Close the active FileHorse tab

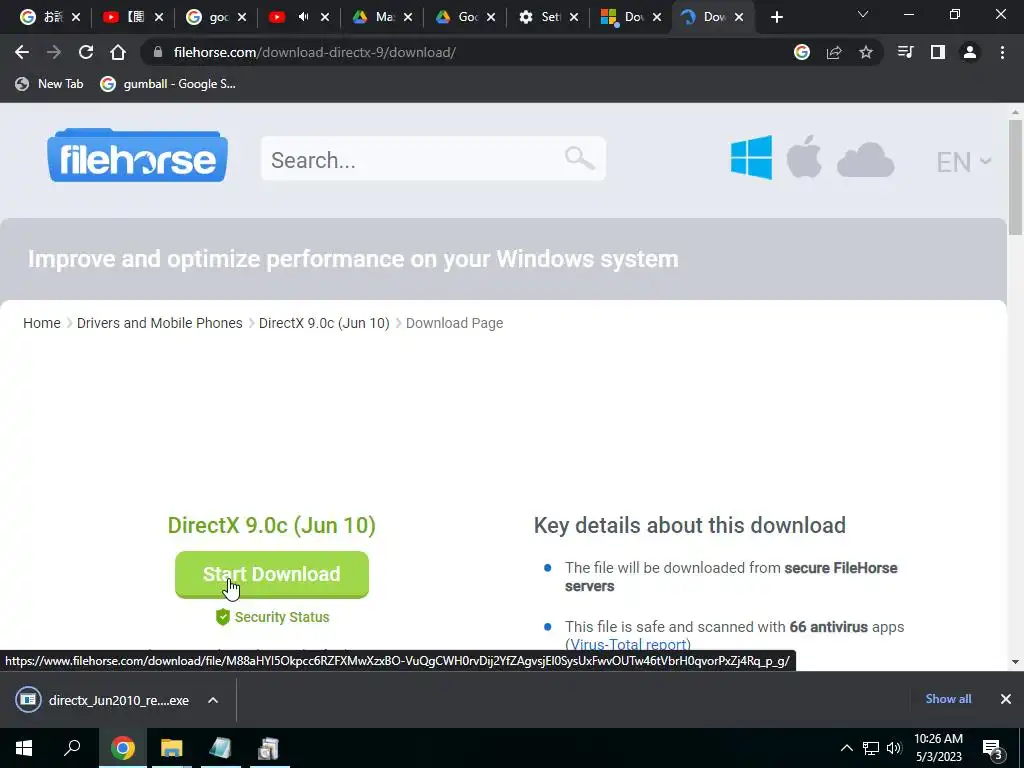(739, 17)
